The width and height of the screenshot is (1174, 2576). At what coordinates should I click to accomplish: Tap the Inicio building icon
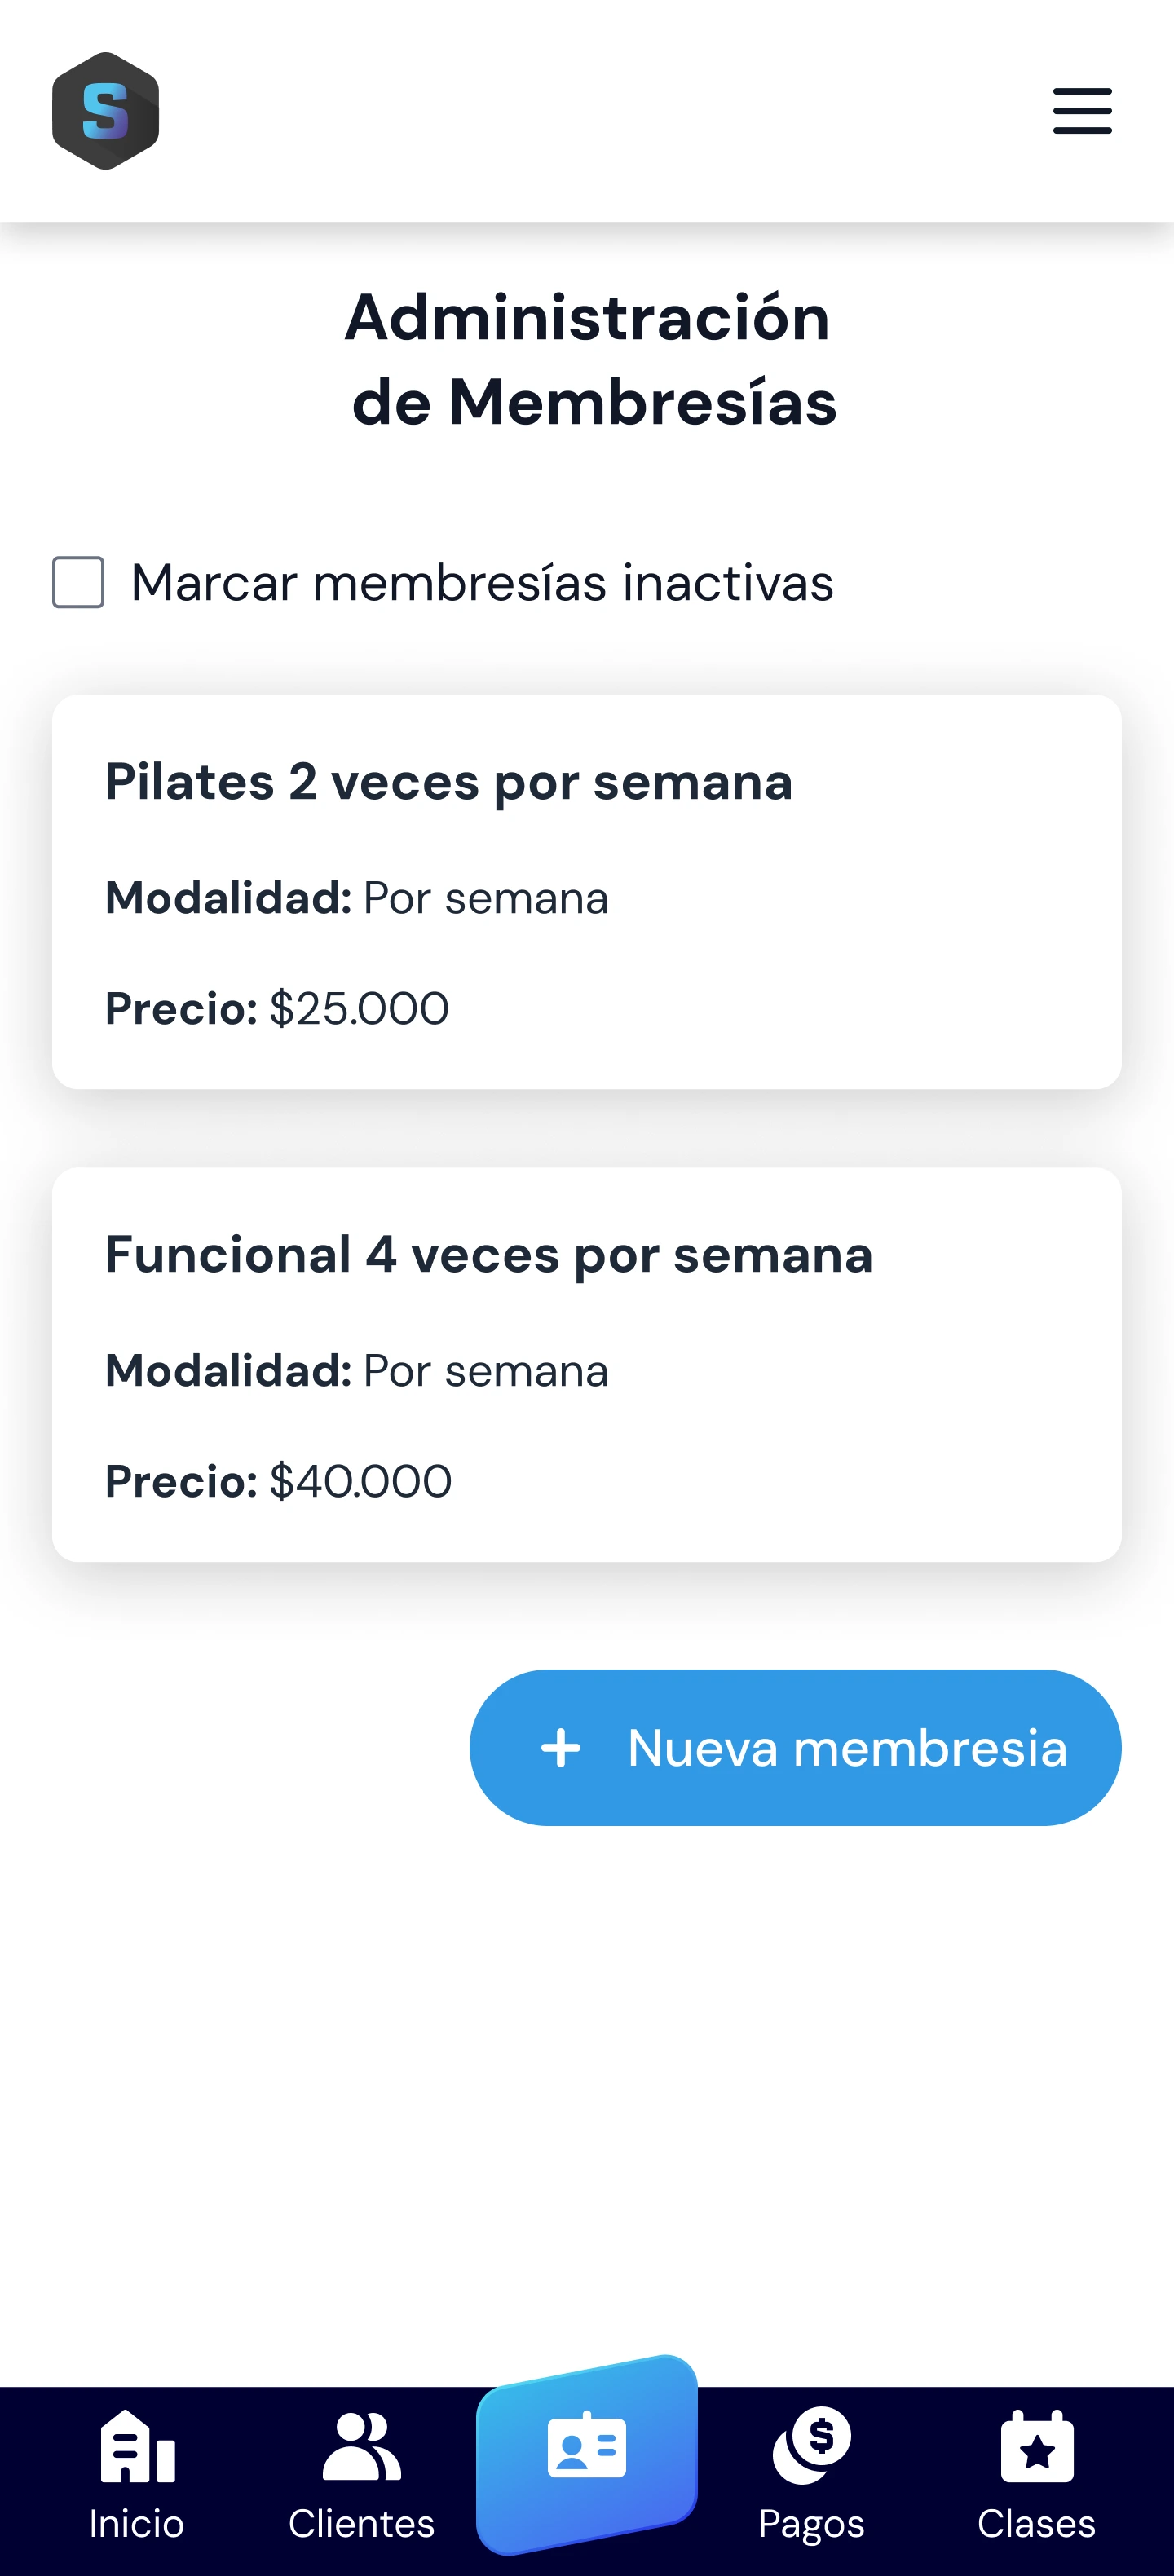[x=137, y=2446]
